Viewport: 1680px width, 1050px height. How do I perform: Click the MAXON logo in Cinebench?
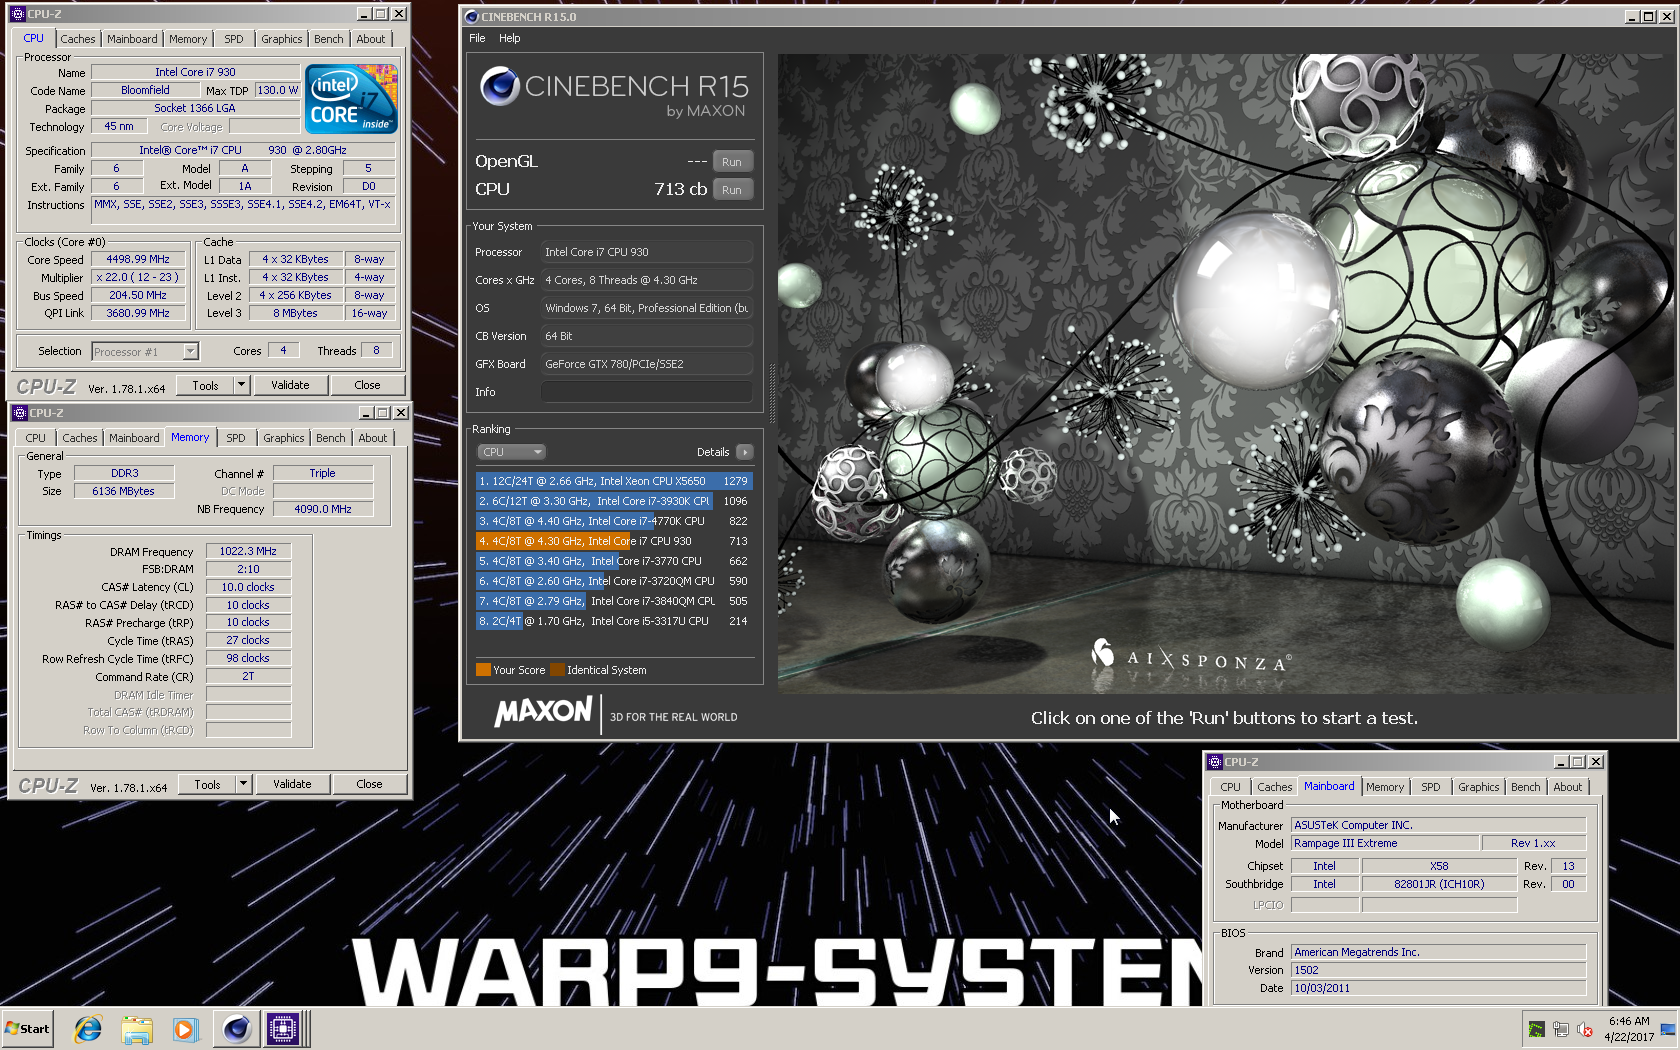(x=543, y=712)
